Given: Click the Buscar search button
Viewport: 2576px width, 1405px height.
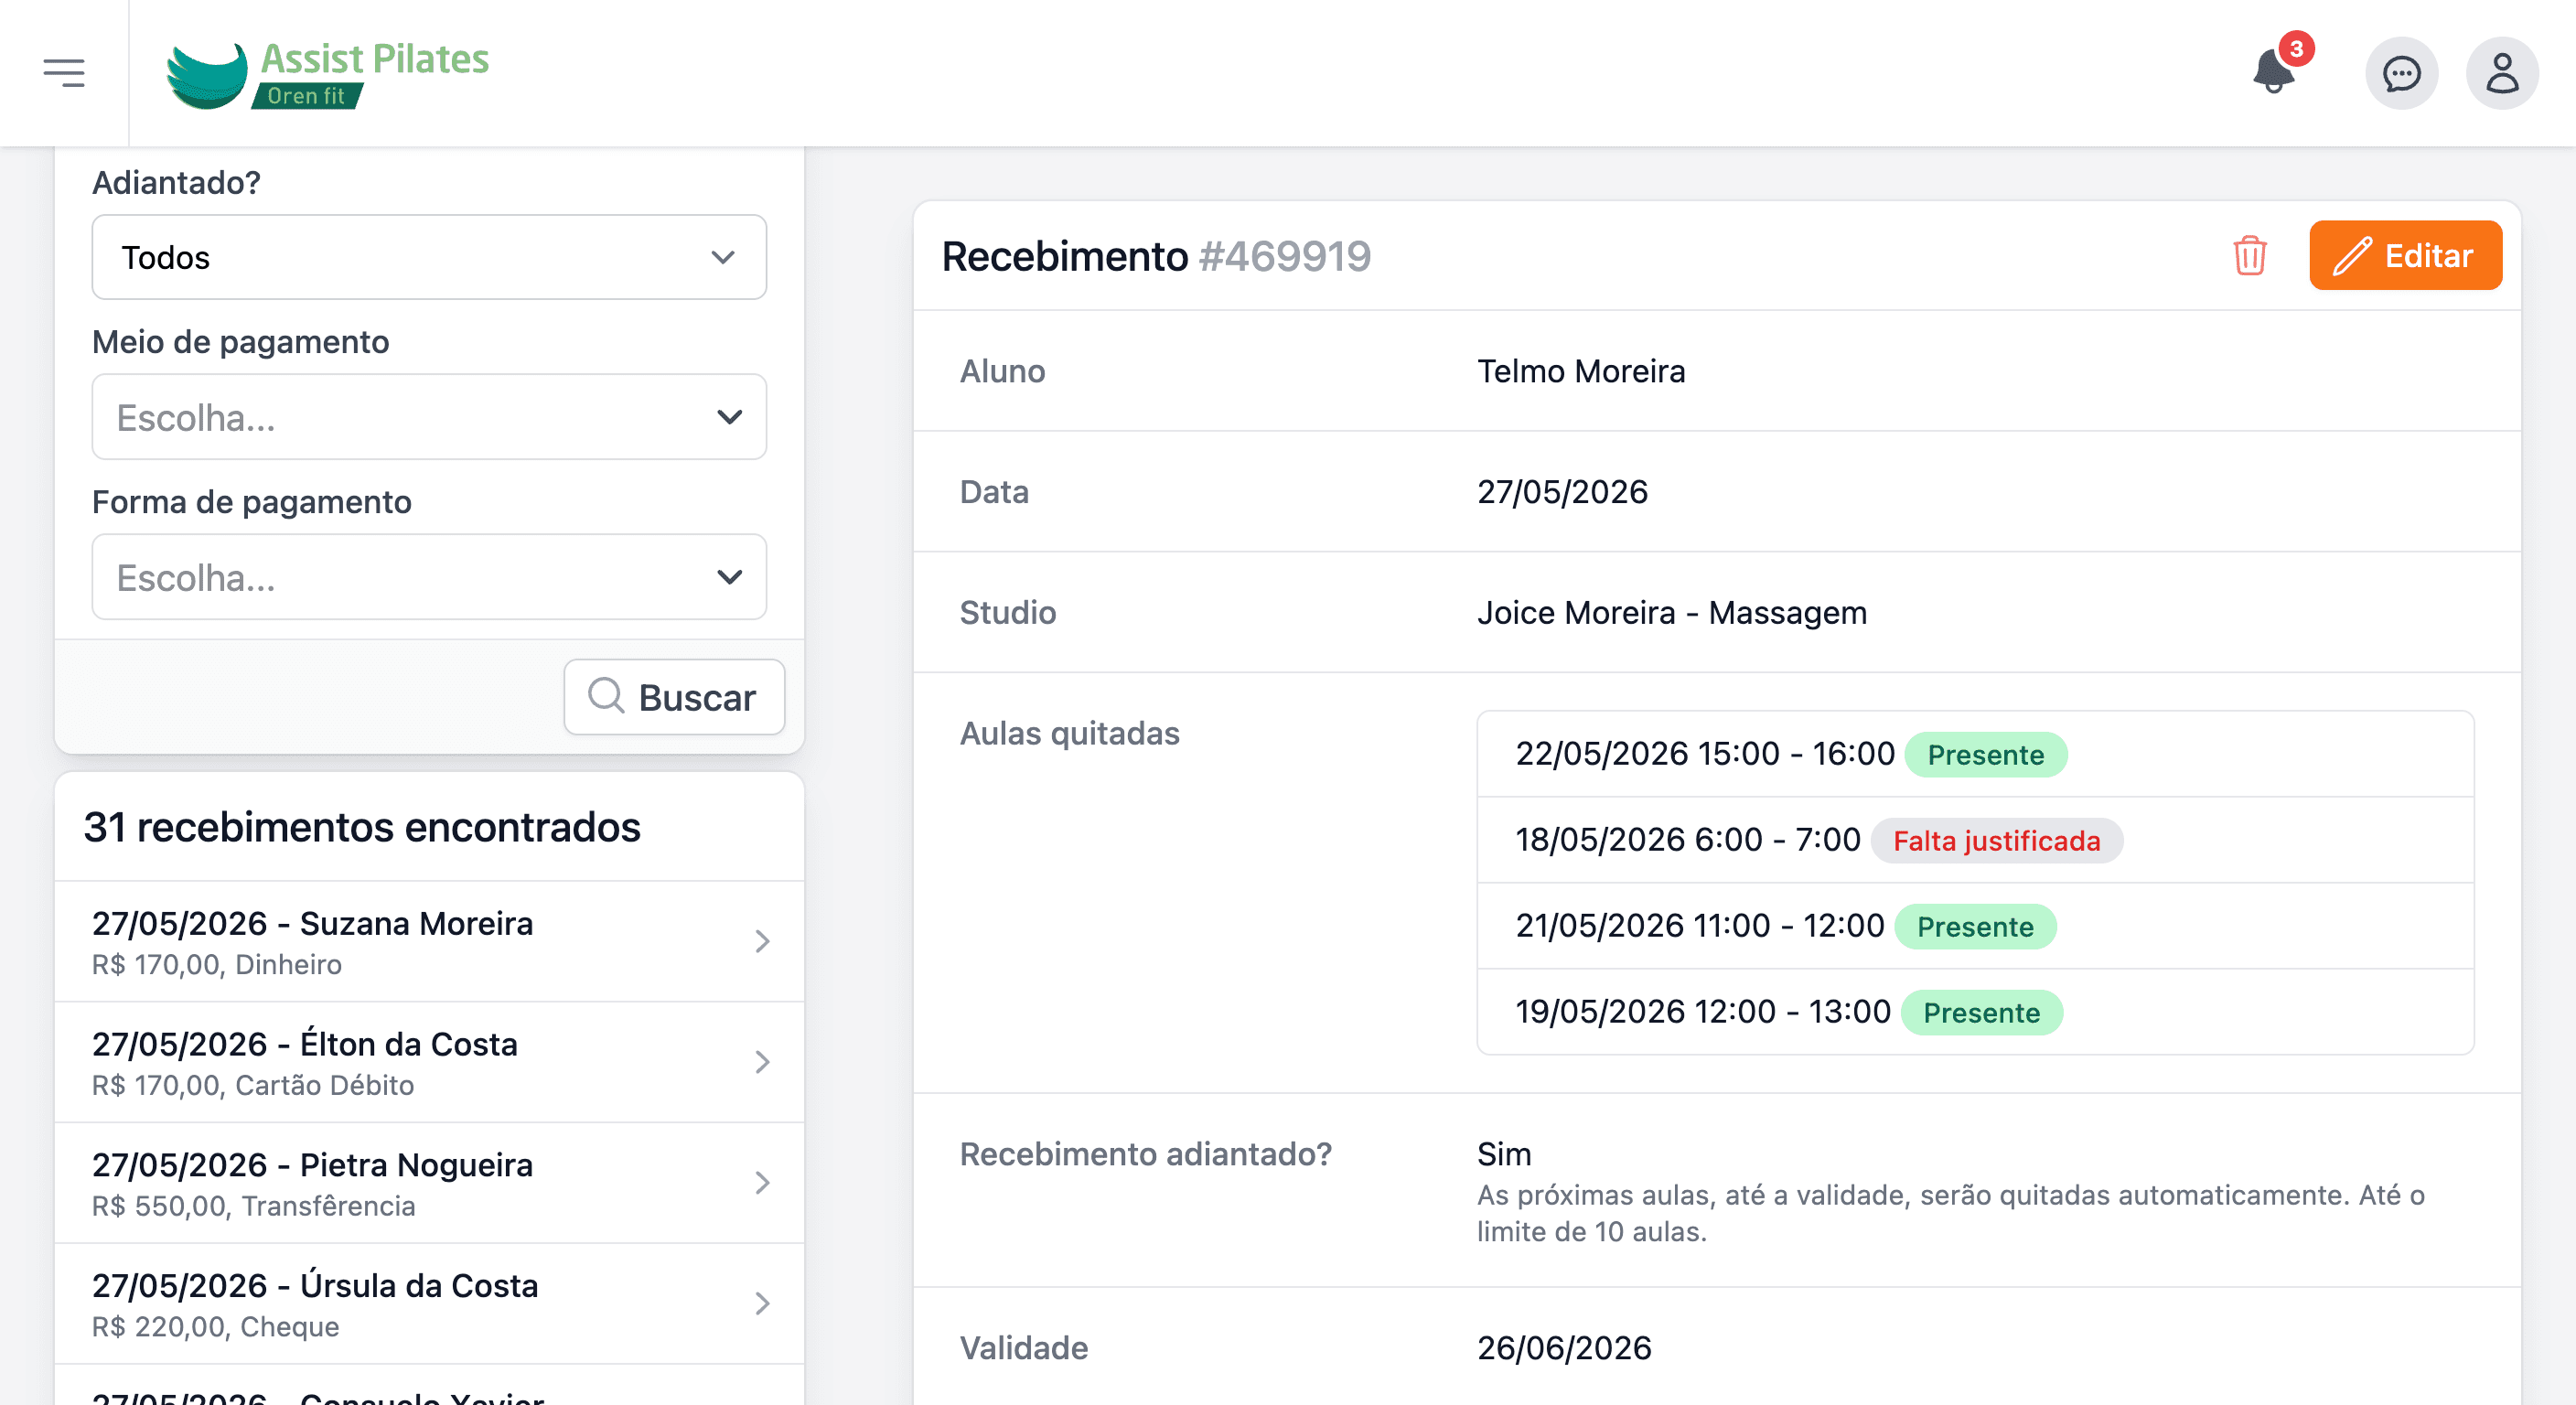Looking at the screenshot, I should pos(674,697).
